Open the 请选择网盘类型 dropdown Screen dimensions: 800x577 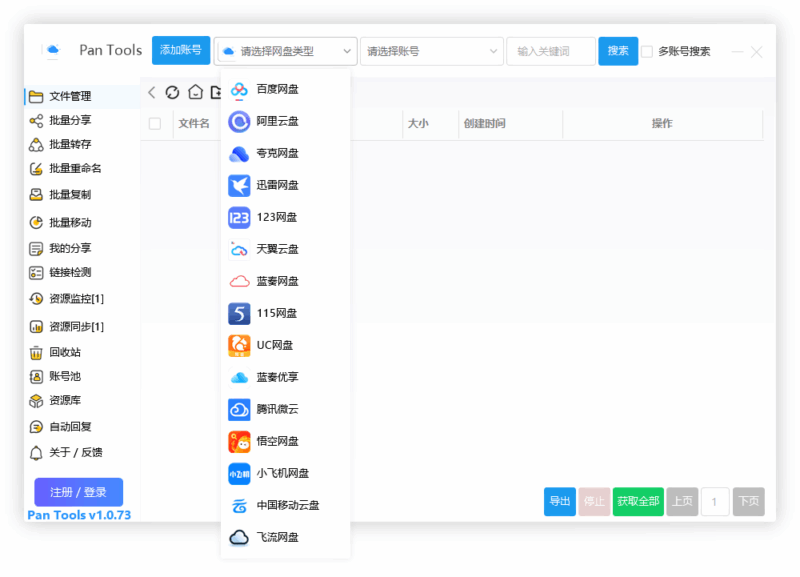pos(286,51)
